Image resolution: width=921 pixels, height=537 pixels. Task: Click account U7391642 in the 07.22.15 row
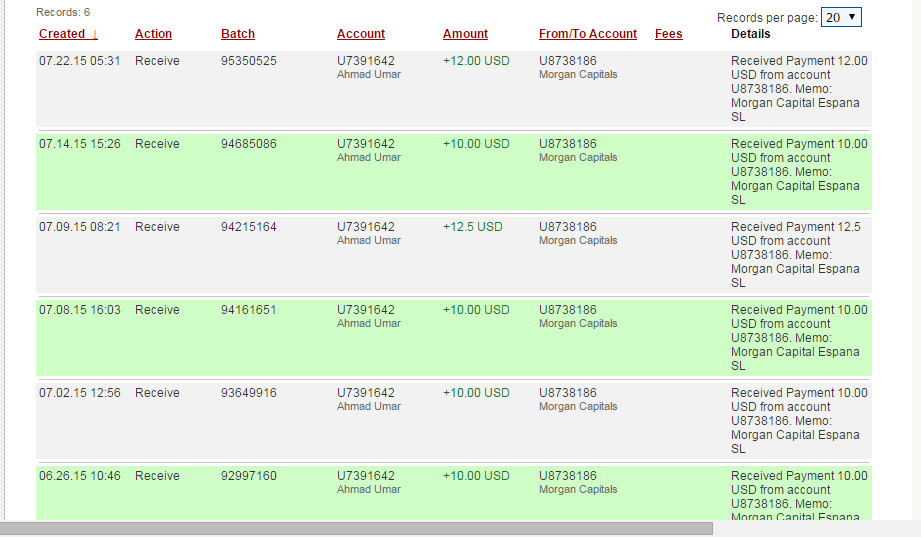(x=366, y=61)
